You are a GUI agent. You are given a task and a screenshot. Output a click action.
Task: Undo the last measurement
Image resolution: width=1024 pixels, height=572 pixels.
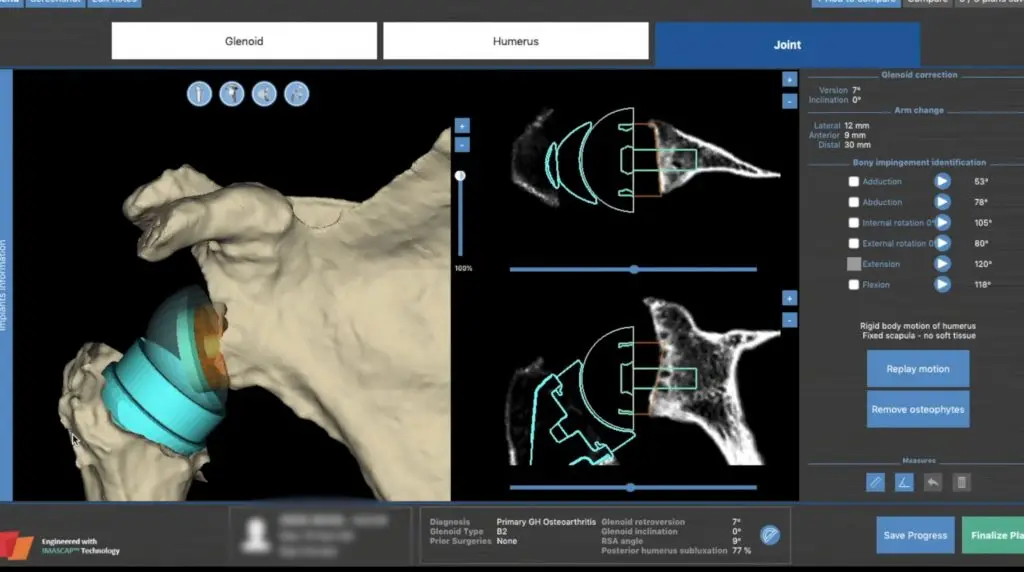click(x=933, y=482)
